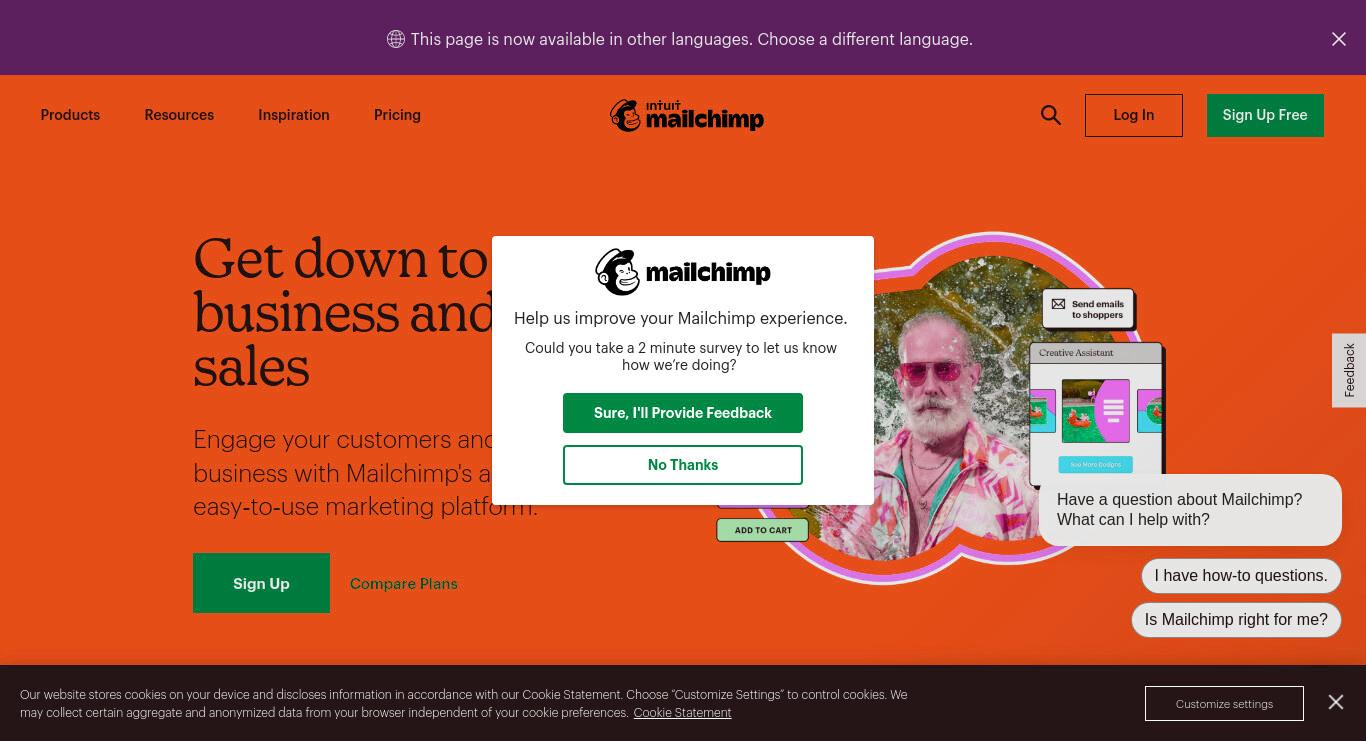Go to the Pricing page

pyautogui.click(x=397, y=115)
